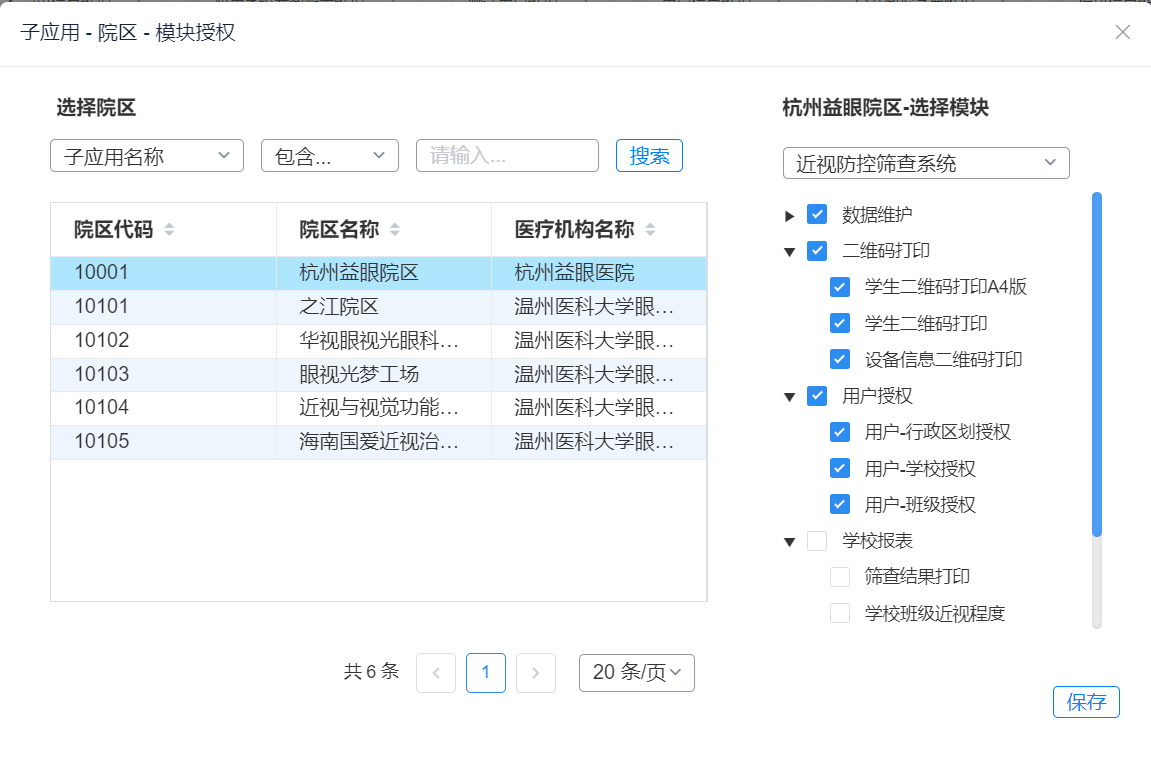
Task: Click the 保存 button
Action: click(1086, 702)
